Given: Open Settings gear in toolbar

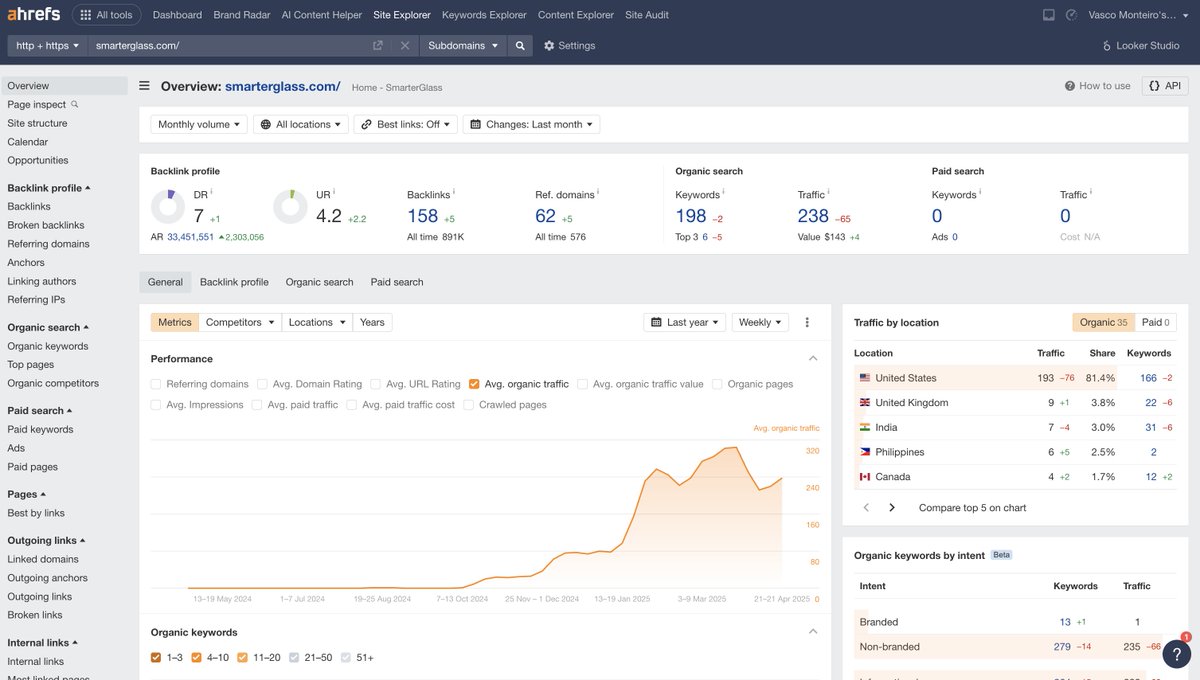Looking at the screenshot, I should [569, 46].
